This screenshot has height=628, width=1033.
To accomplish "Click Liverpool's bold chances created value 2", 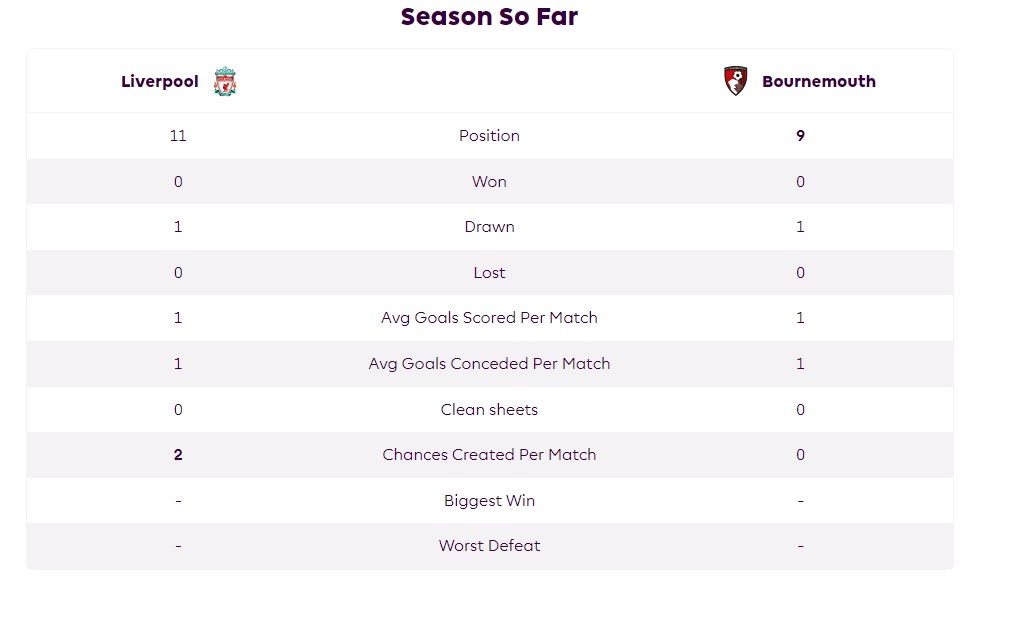I will 178,455.
